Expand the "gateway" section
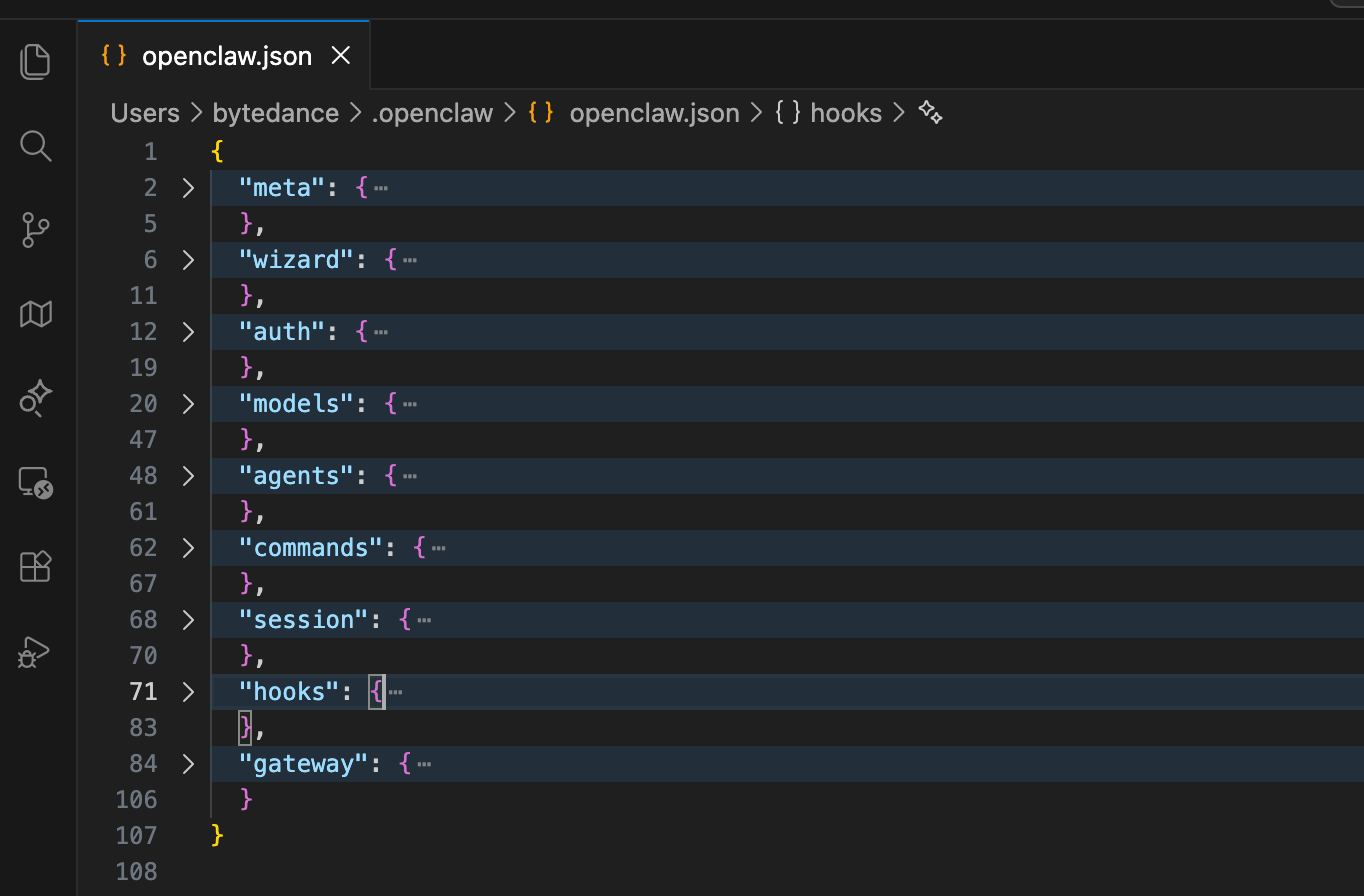This screenshot has width=1364, height=896. [188, 763]
